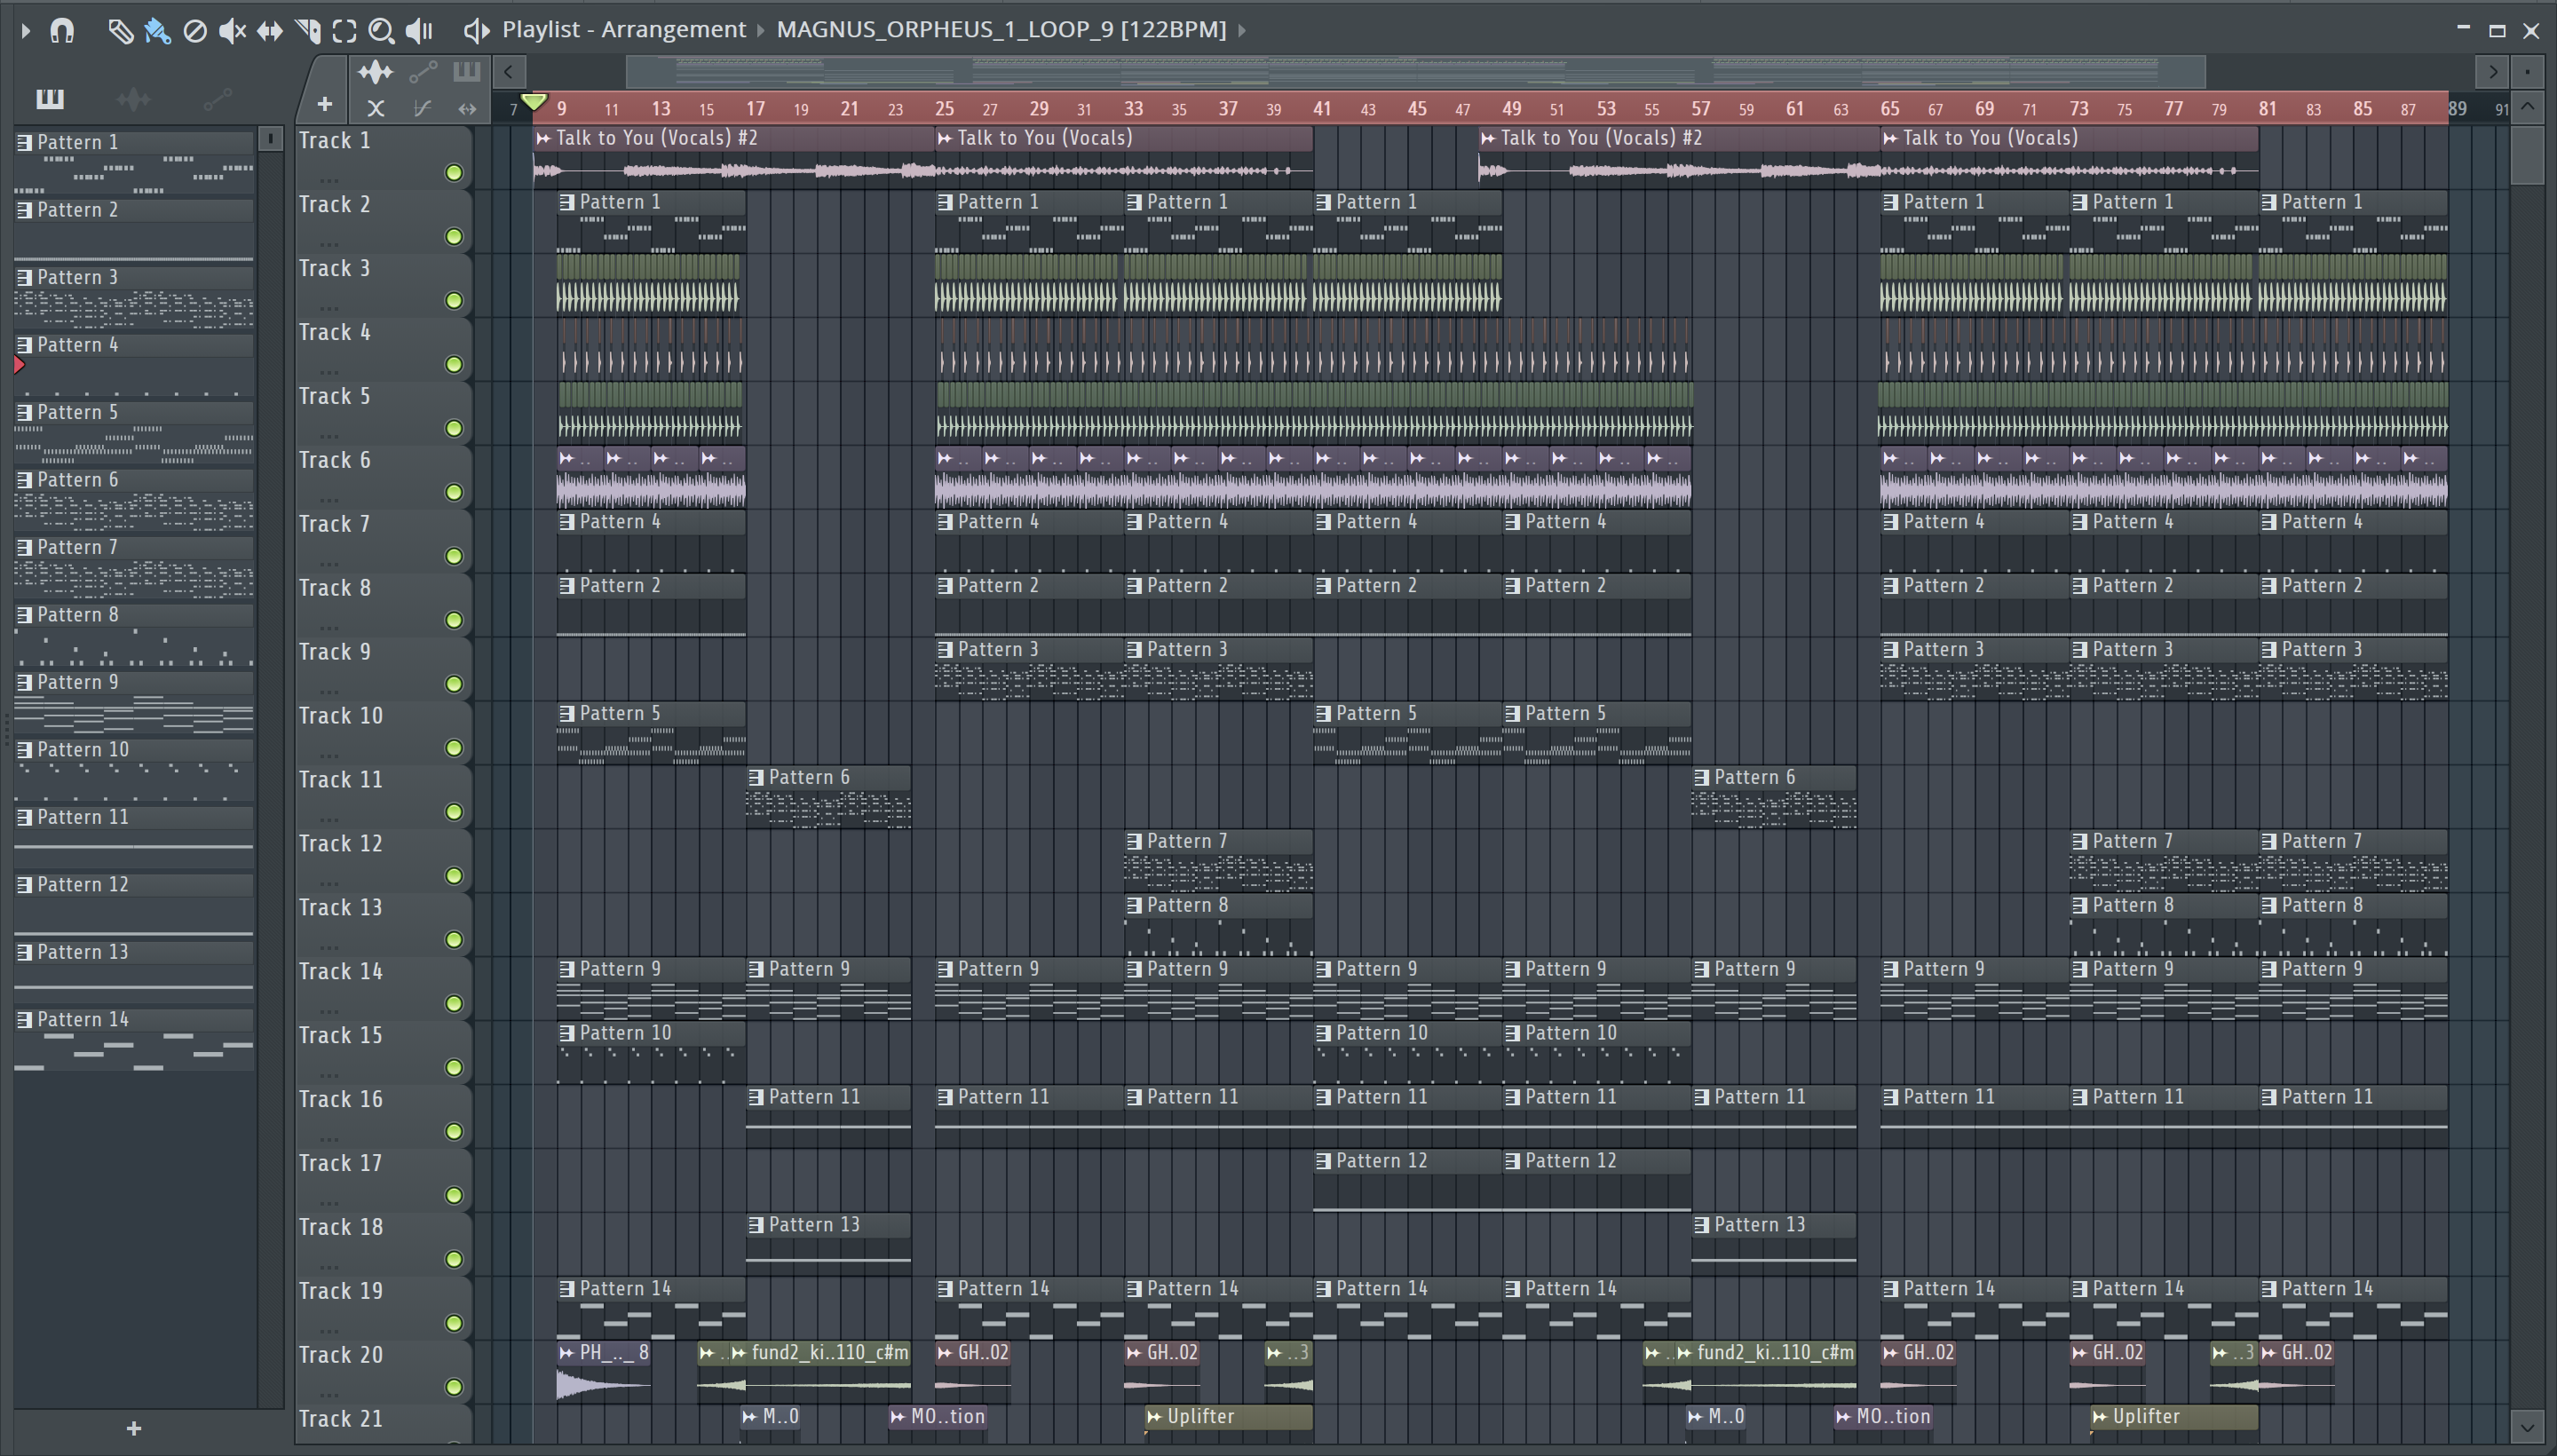Open menu of first Talk to You (Vocals) #2 clip
This screenshot has height=1456, width=2557.
click(544, 138)
